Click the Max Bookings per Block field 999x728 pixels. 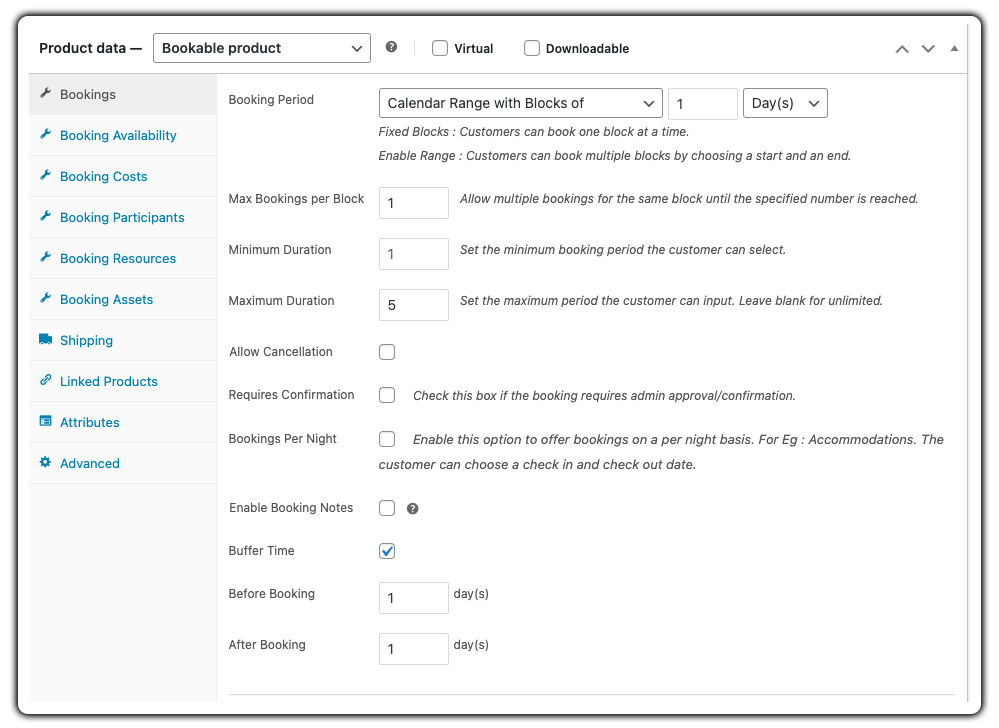(x=413, y=203)
